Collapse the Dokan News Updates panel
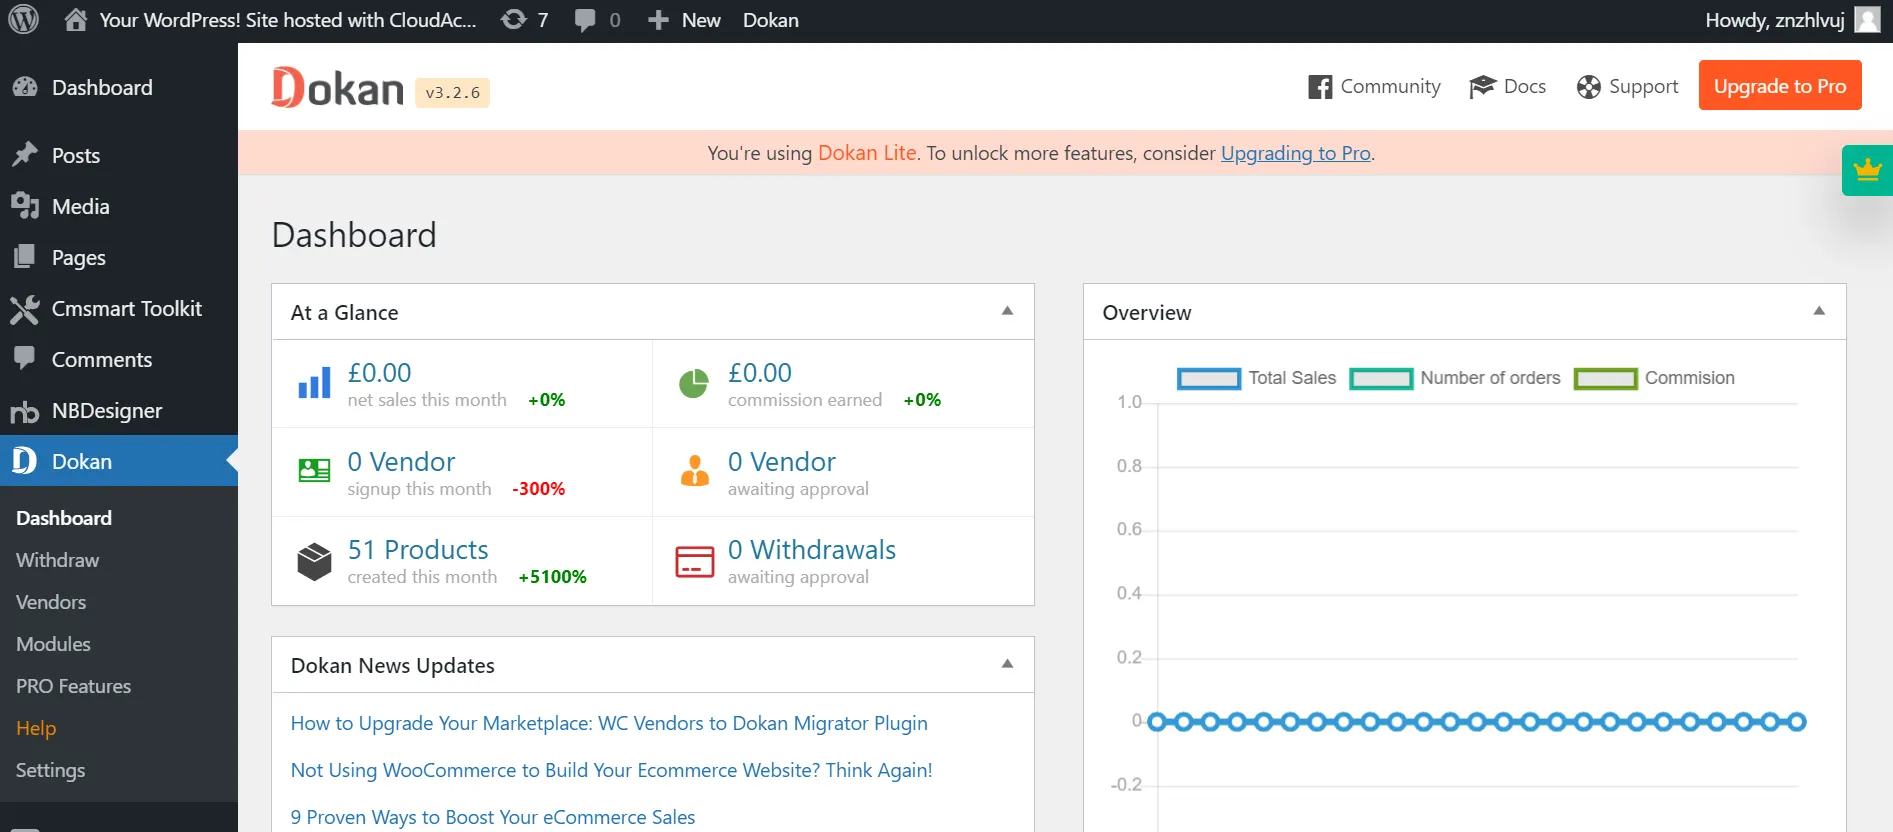The width and height of the screenshot is (1893, 832). pyautogui.click(x=1007, y=664)
